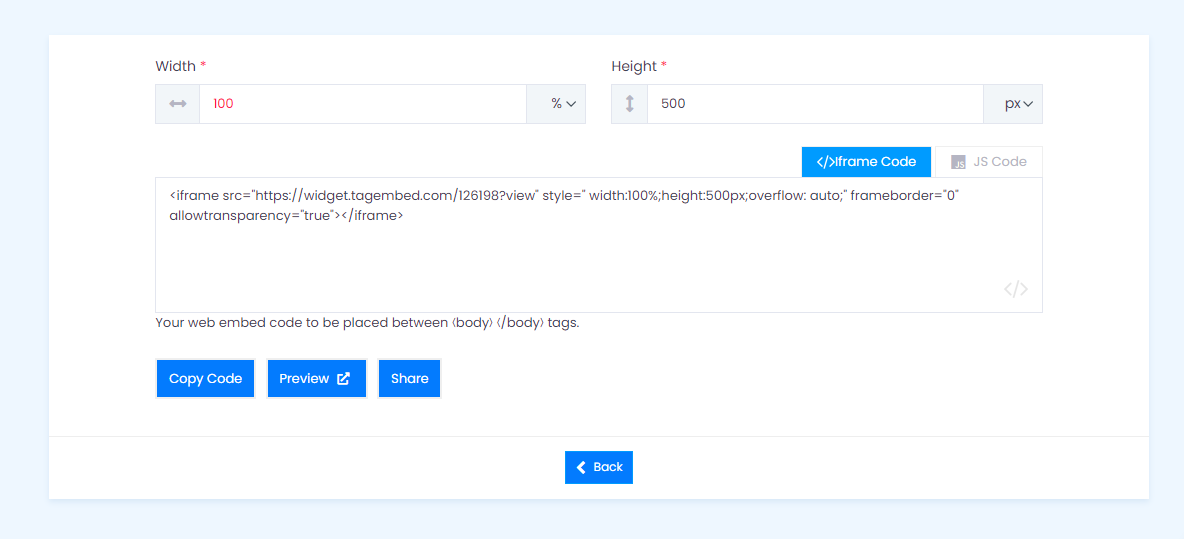Focus the Height input field showing 500
The image size is (1184, 539).
coord(815,104)
